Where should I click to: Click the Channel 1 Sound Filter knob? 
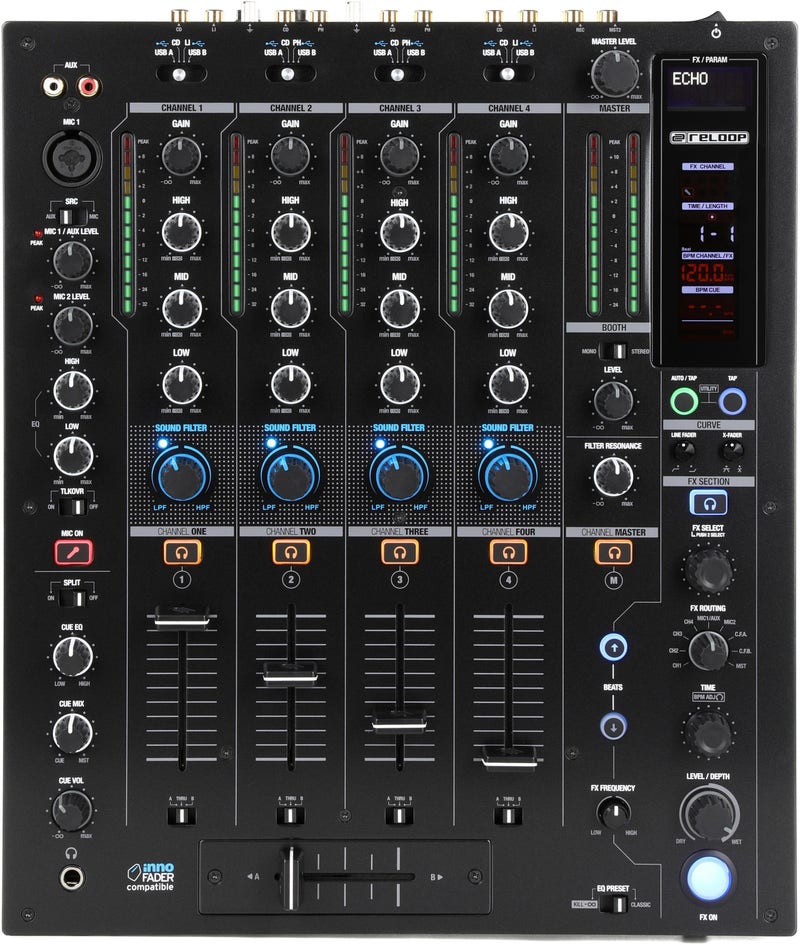pyautogui.click(x=181, y=475)
